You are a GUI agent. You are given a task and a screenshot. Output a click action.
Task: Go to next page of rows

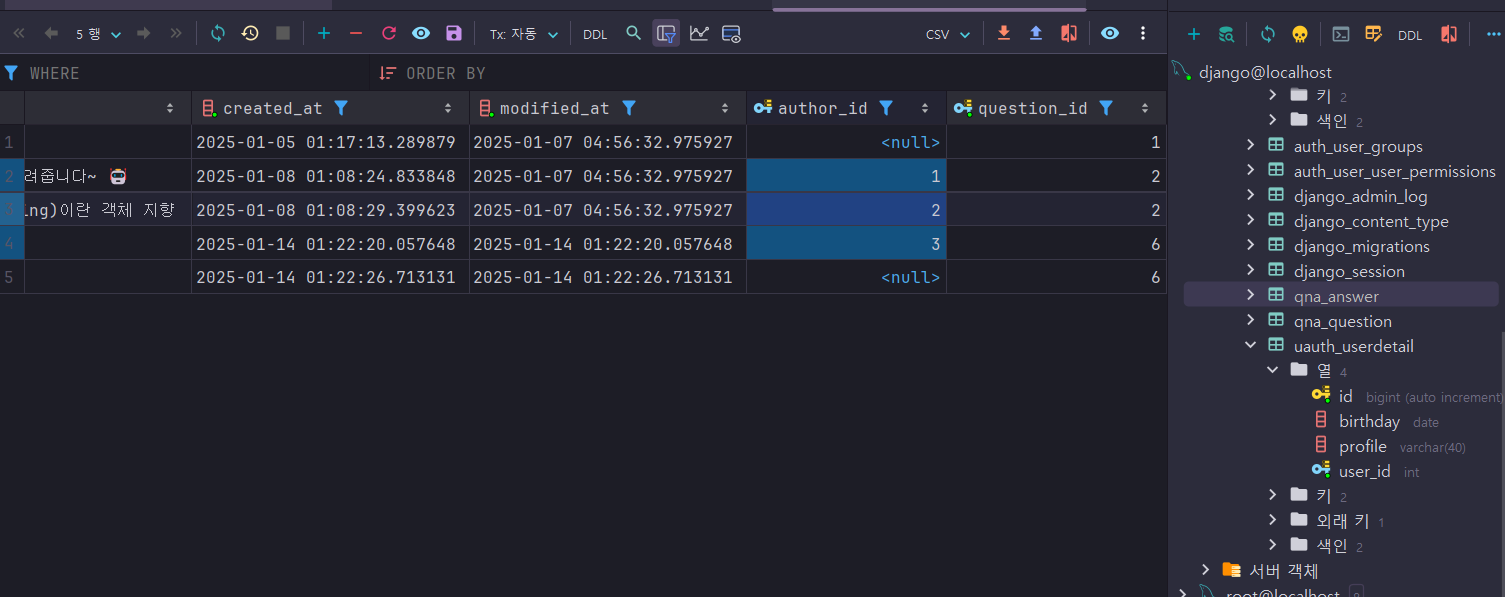144,34
